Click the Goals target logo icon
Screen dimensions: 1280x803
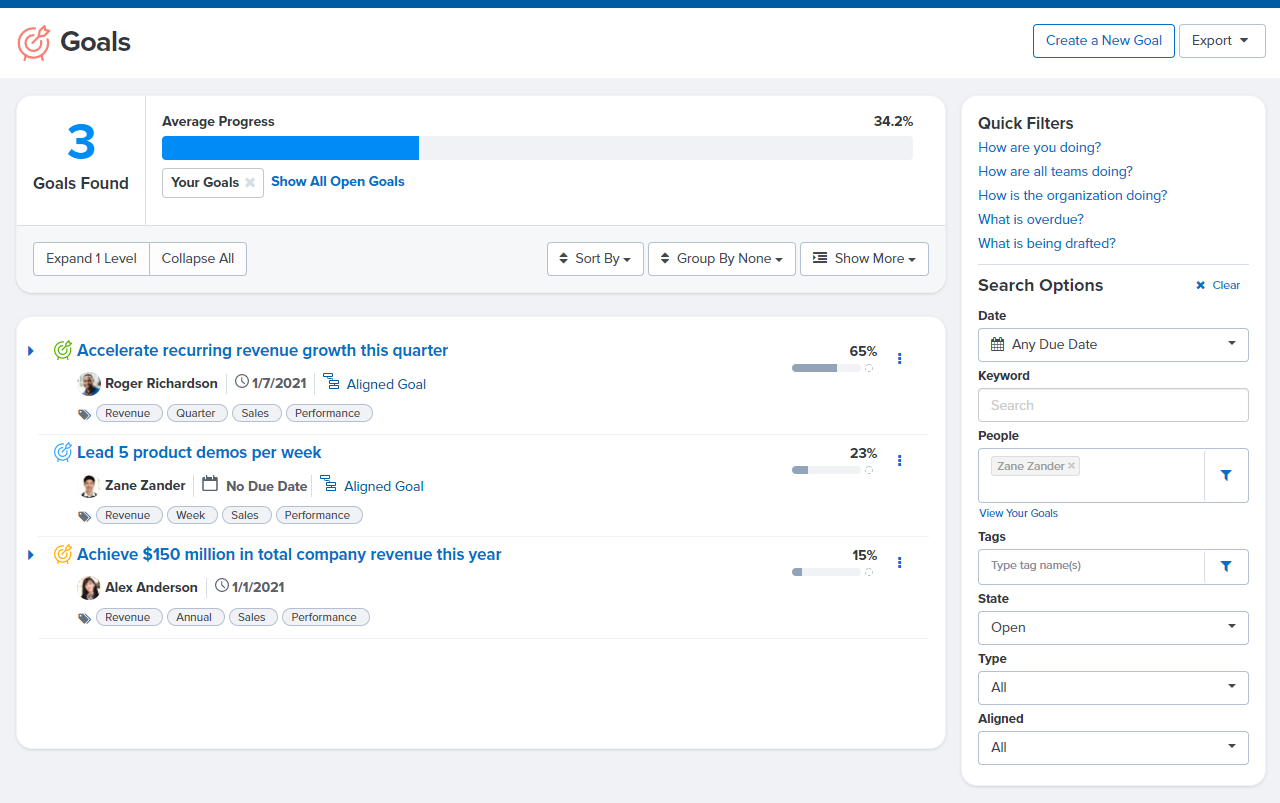pos(34,42)
